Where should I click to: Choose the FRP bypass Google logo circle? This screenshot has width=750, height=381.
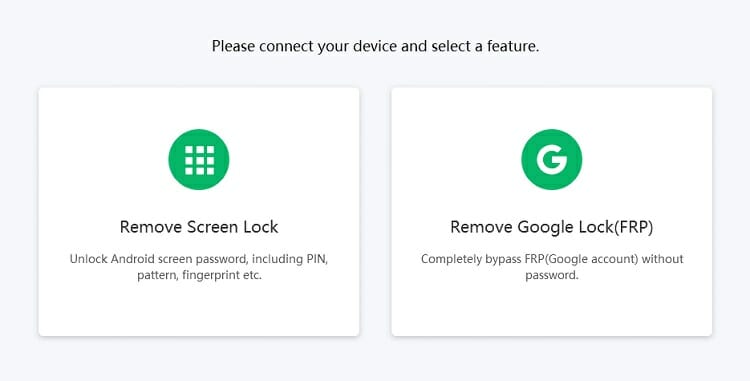click(x=551, y=159)
